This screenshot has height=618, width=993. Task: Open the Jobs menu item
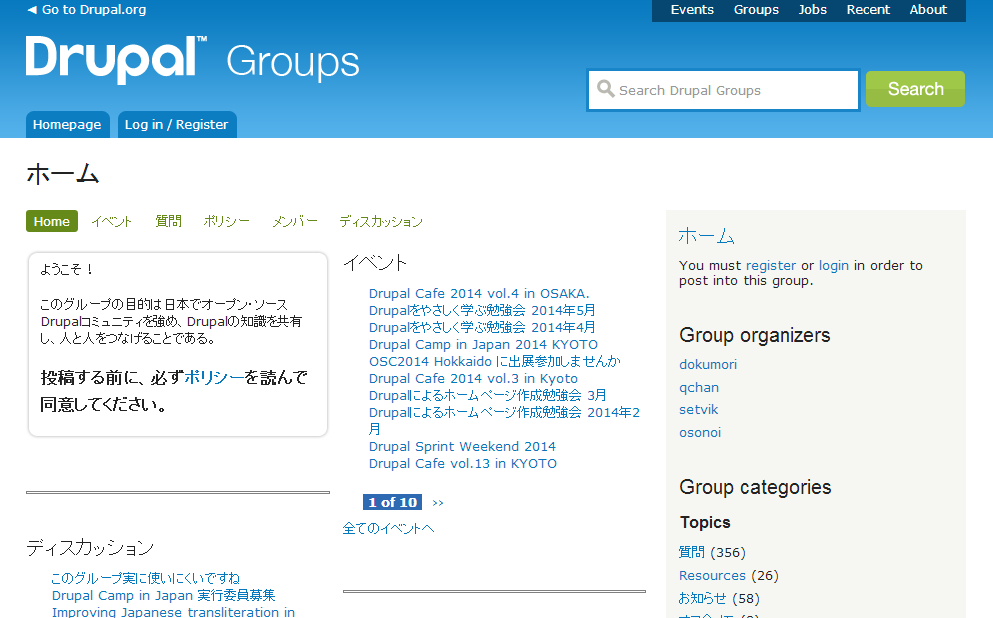[x=813, y=9]
